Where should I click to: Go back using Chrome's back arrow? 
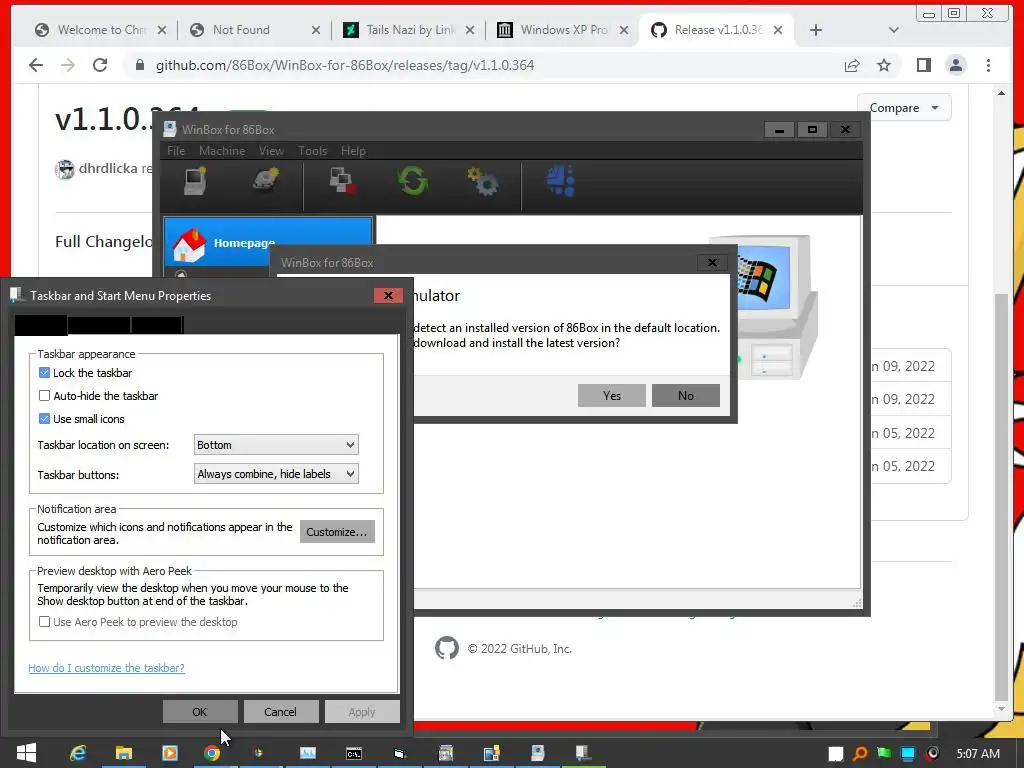(x=36, y=65)
